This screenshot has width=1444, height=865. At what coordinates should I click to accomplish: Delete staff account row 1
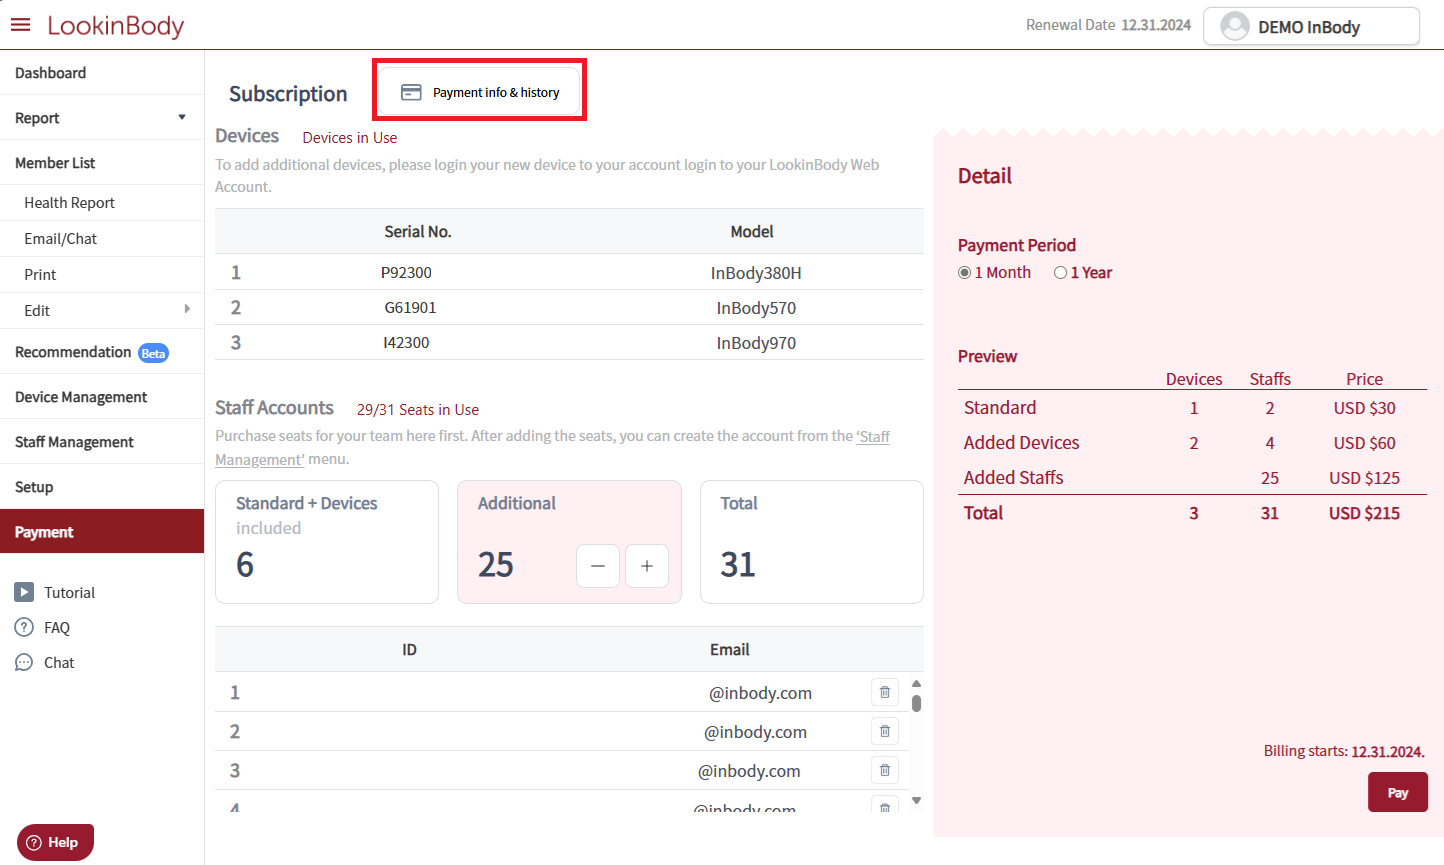pyautogui.click(x=885, y=692)
